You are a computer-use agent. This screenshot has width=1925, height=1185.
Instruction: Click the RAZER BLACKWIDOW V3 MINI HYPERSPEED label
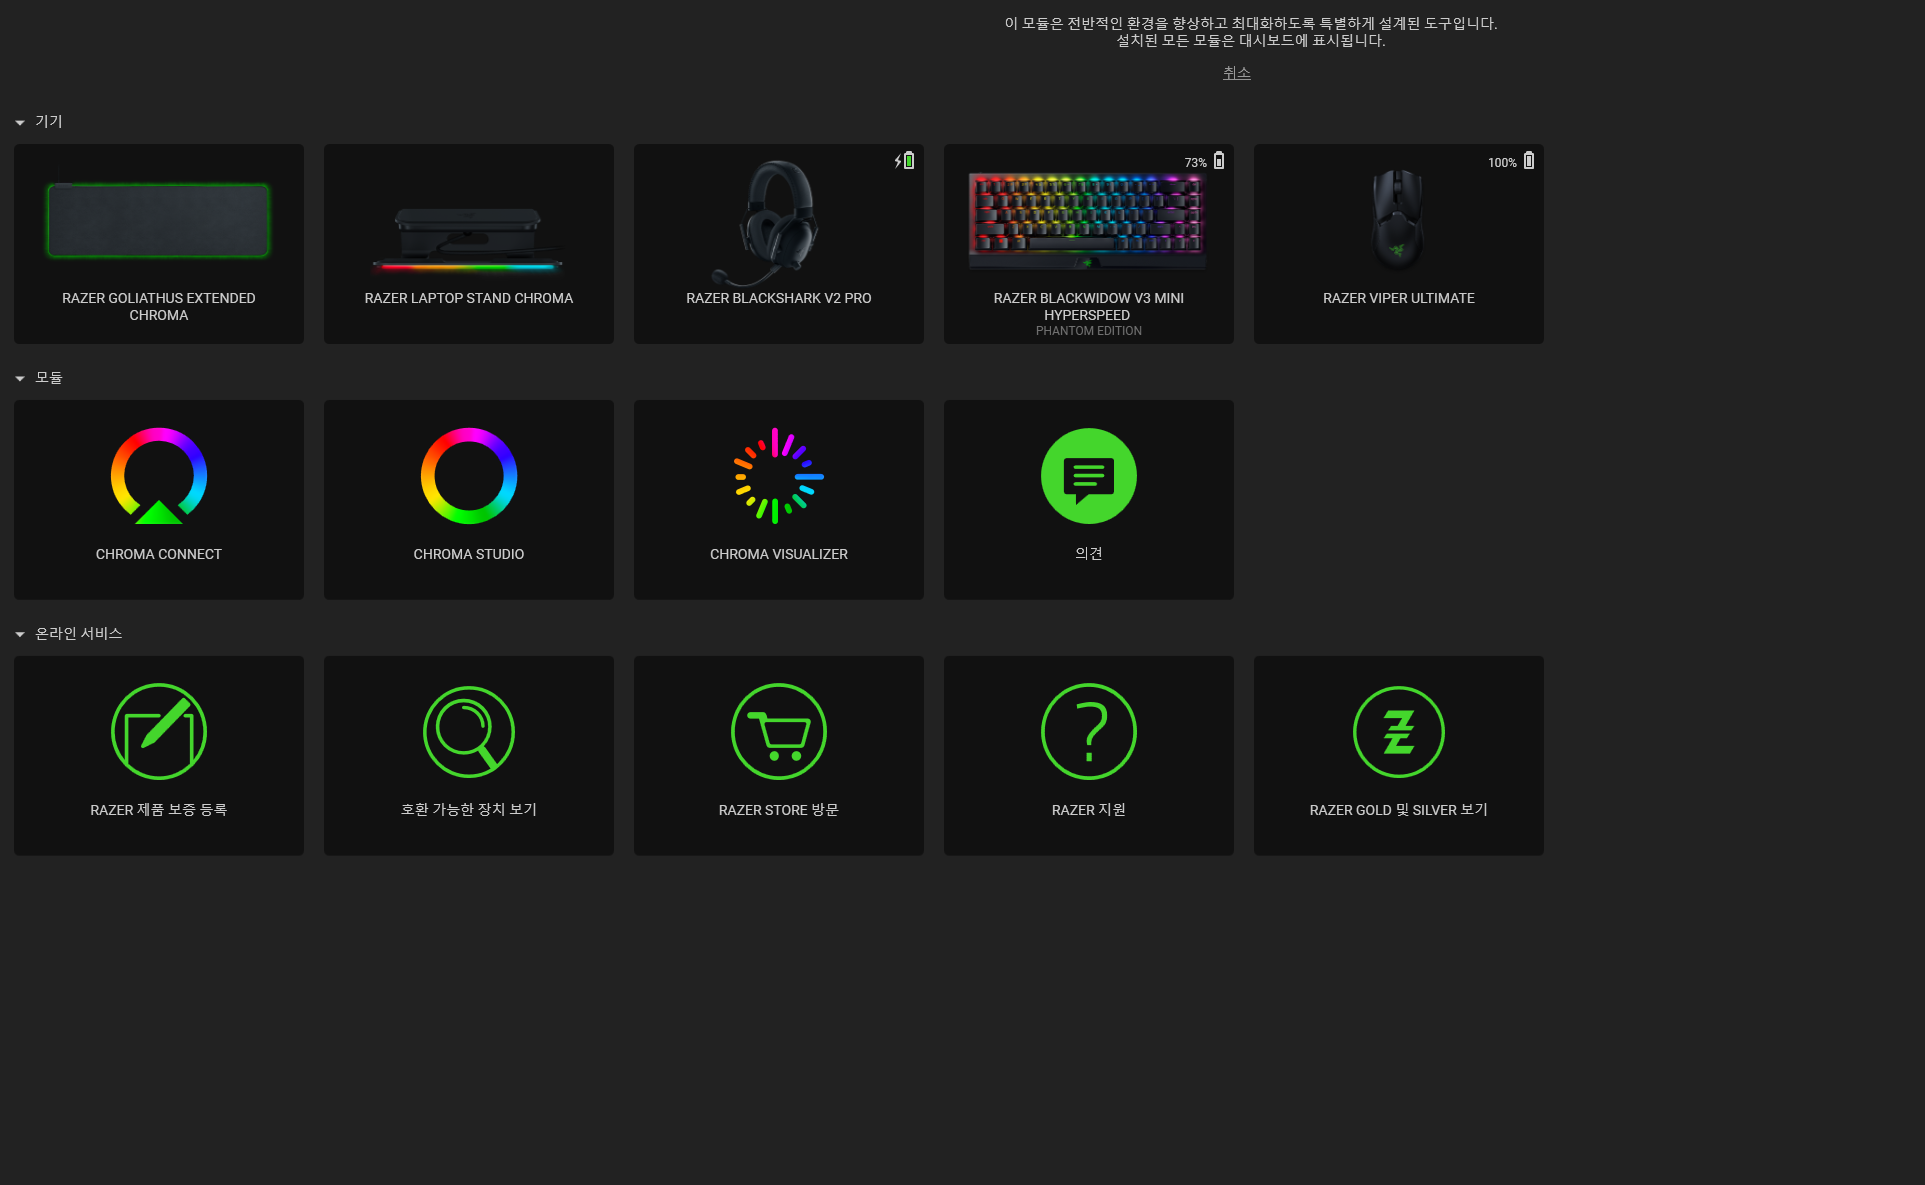[x=1089, y=306]
